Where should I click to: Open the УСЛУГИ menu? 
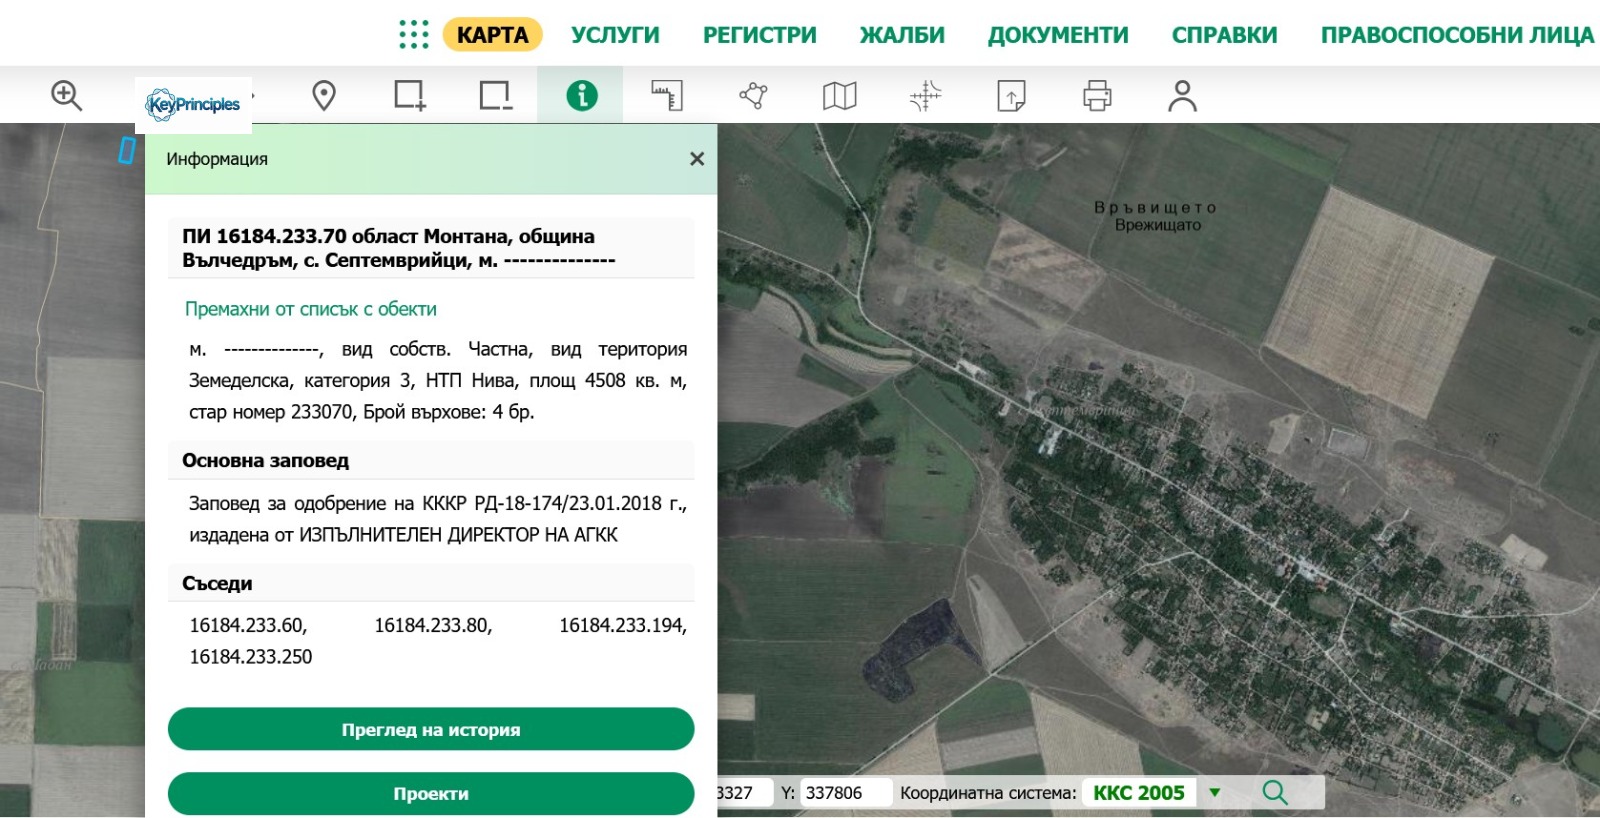(615, 35)
